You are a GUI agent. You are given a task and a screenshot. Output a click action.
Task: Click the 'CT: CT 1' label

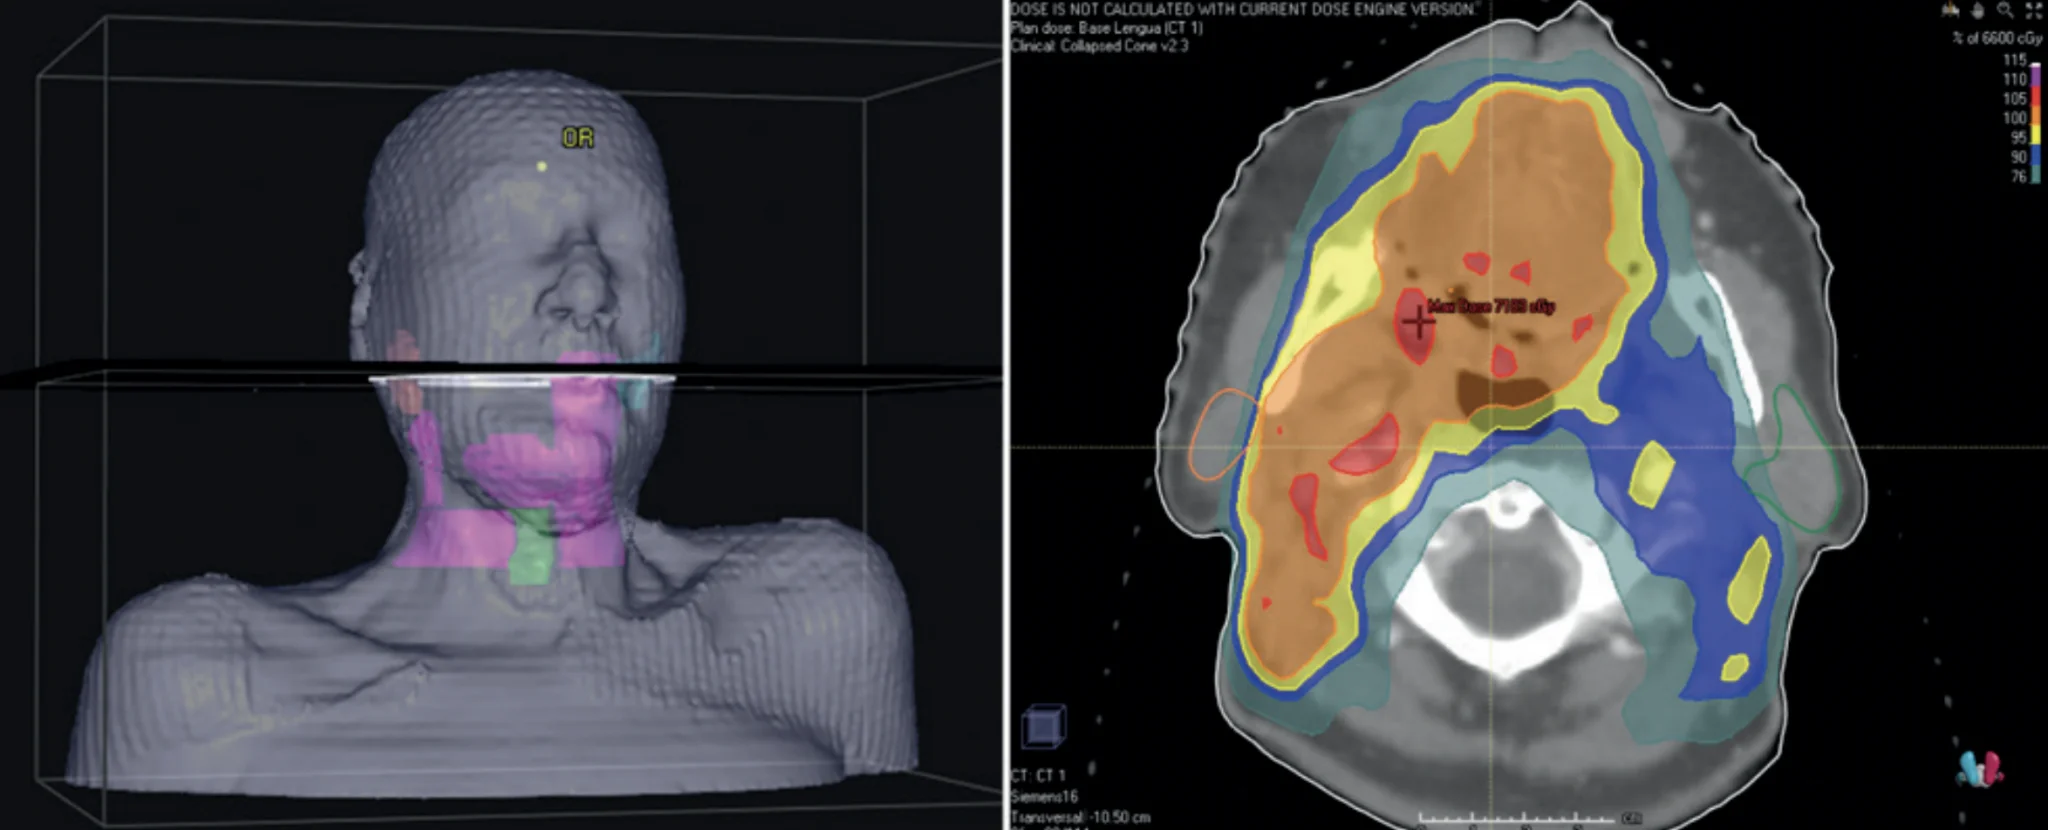(1038, 775)
